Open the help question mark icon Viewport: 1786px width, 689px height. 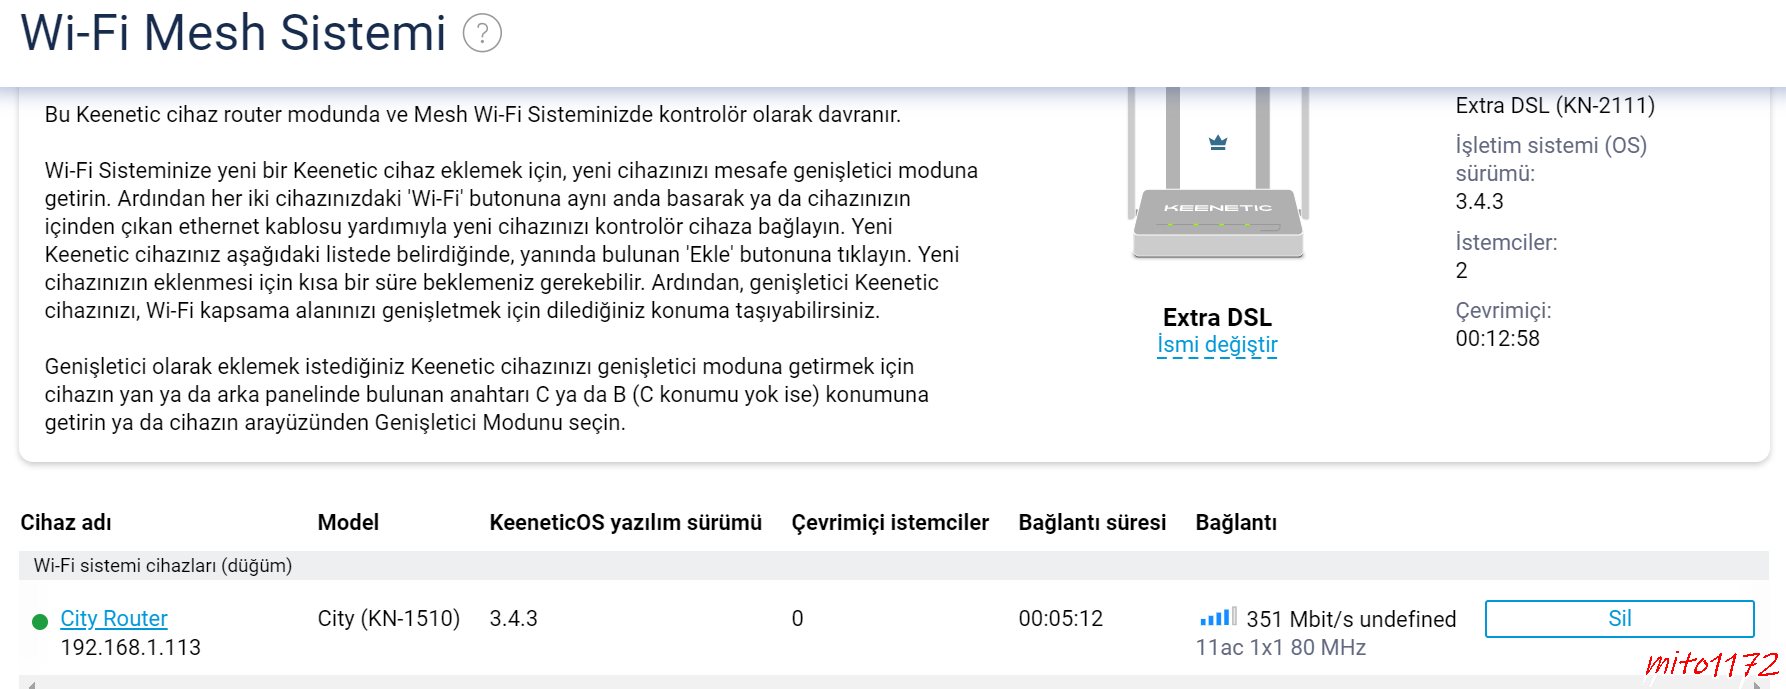482,33
